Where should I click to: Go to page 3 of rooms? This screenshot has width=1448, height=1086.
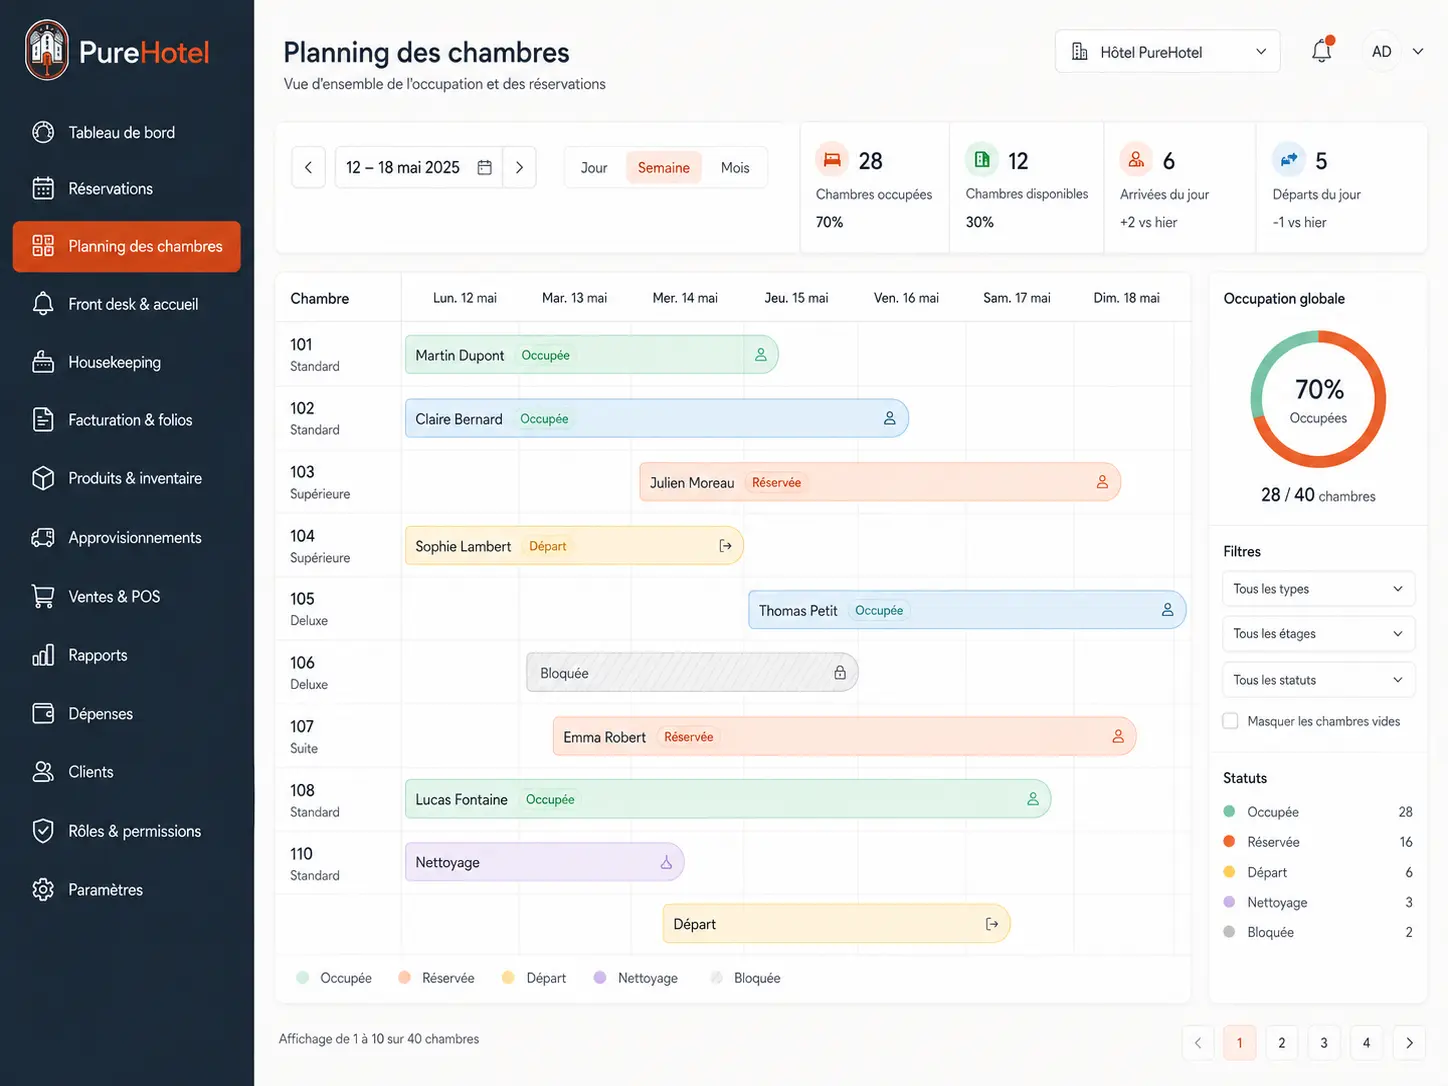click(x=1324, y=1043)
